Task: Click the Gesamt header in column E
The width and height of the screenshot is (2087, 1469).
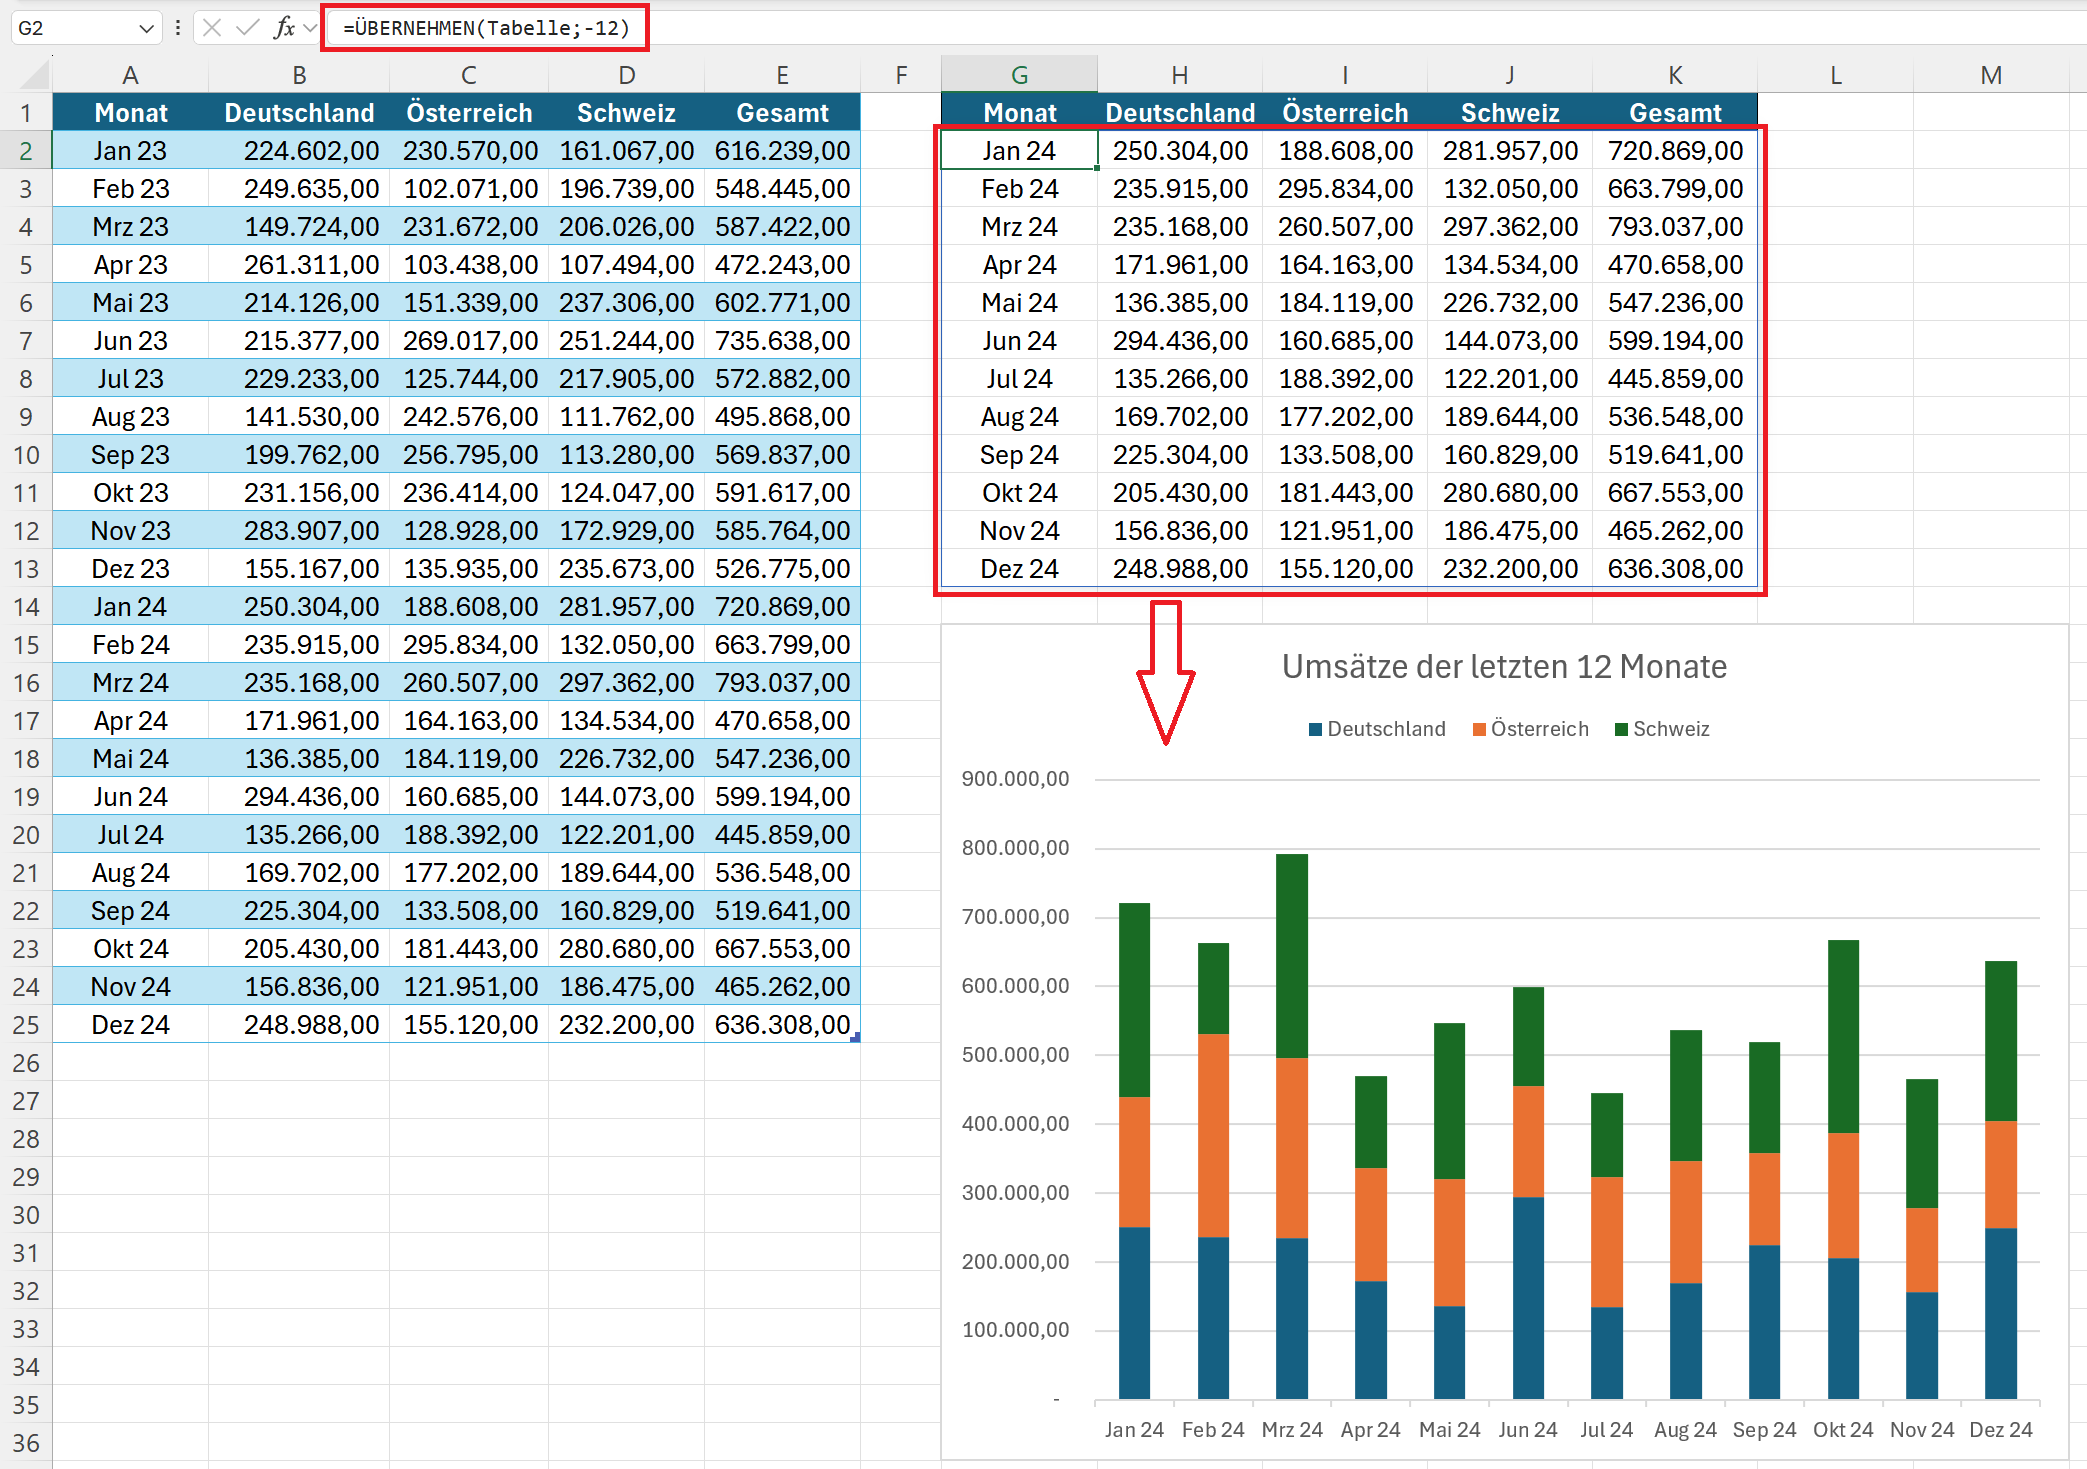Action: 782,113
